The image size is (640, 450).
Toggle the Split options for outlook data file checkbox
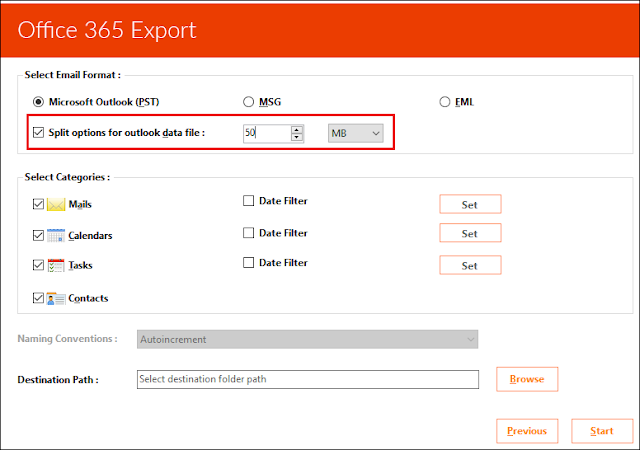pyautogui.click(x=38, y=132)
